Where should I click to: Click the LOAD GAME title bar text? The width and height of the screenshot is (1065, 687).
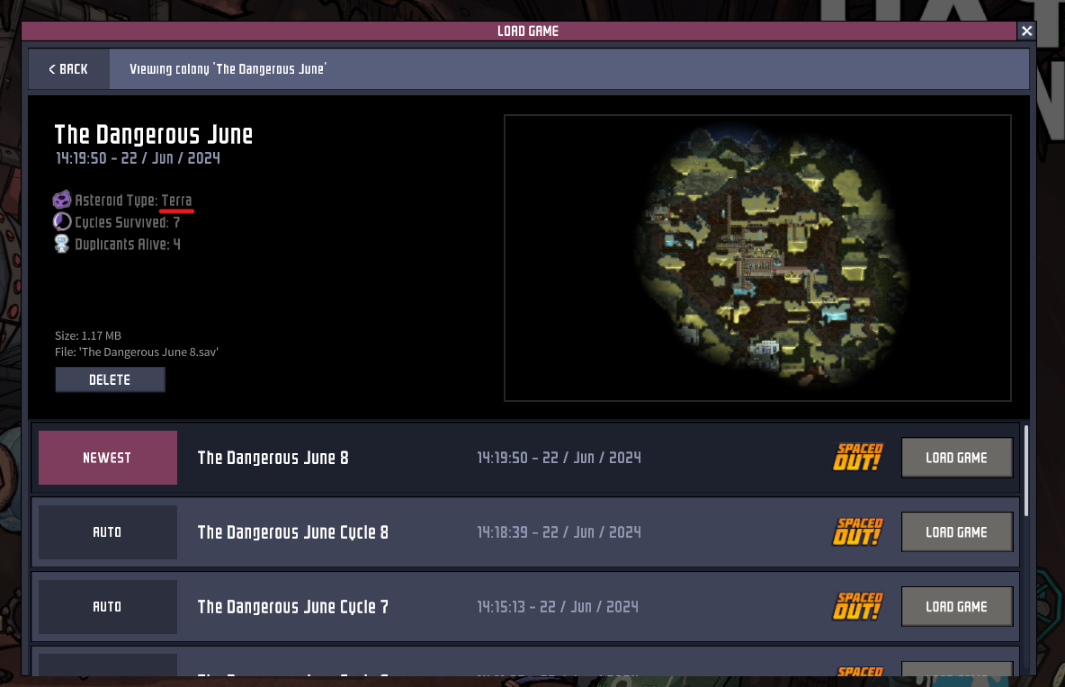coord(528,31)
